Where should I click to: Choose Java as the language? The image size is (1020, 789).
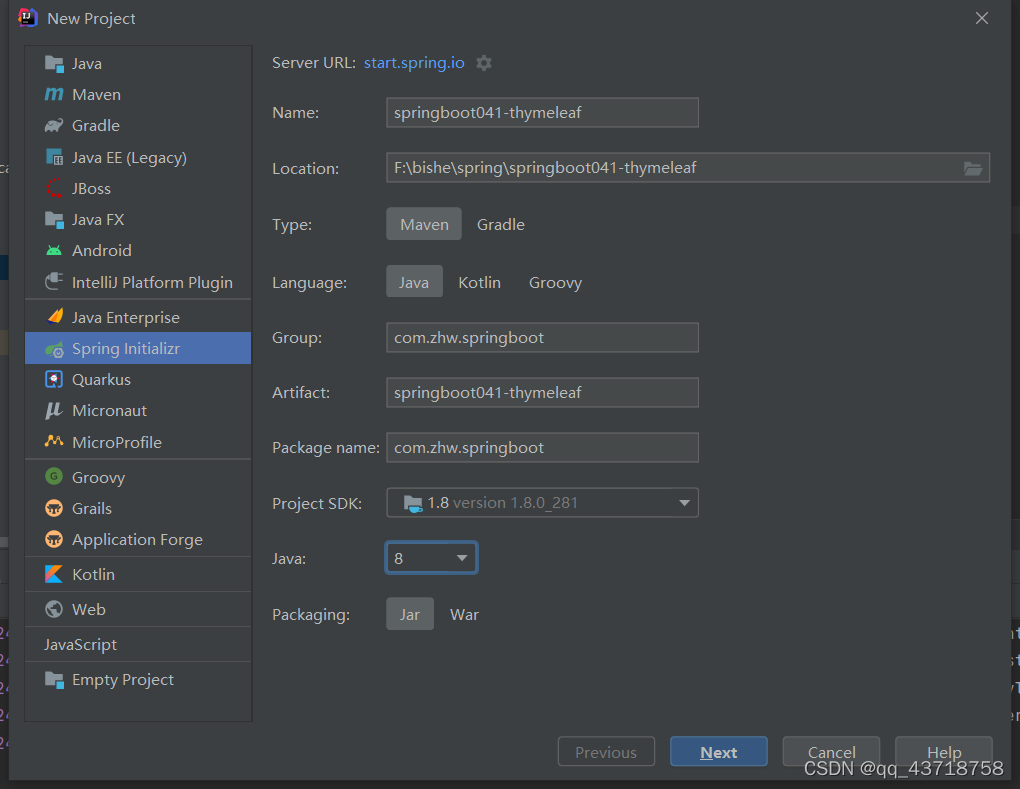[414, 282]
